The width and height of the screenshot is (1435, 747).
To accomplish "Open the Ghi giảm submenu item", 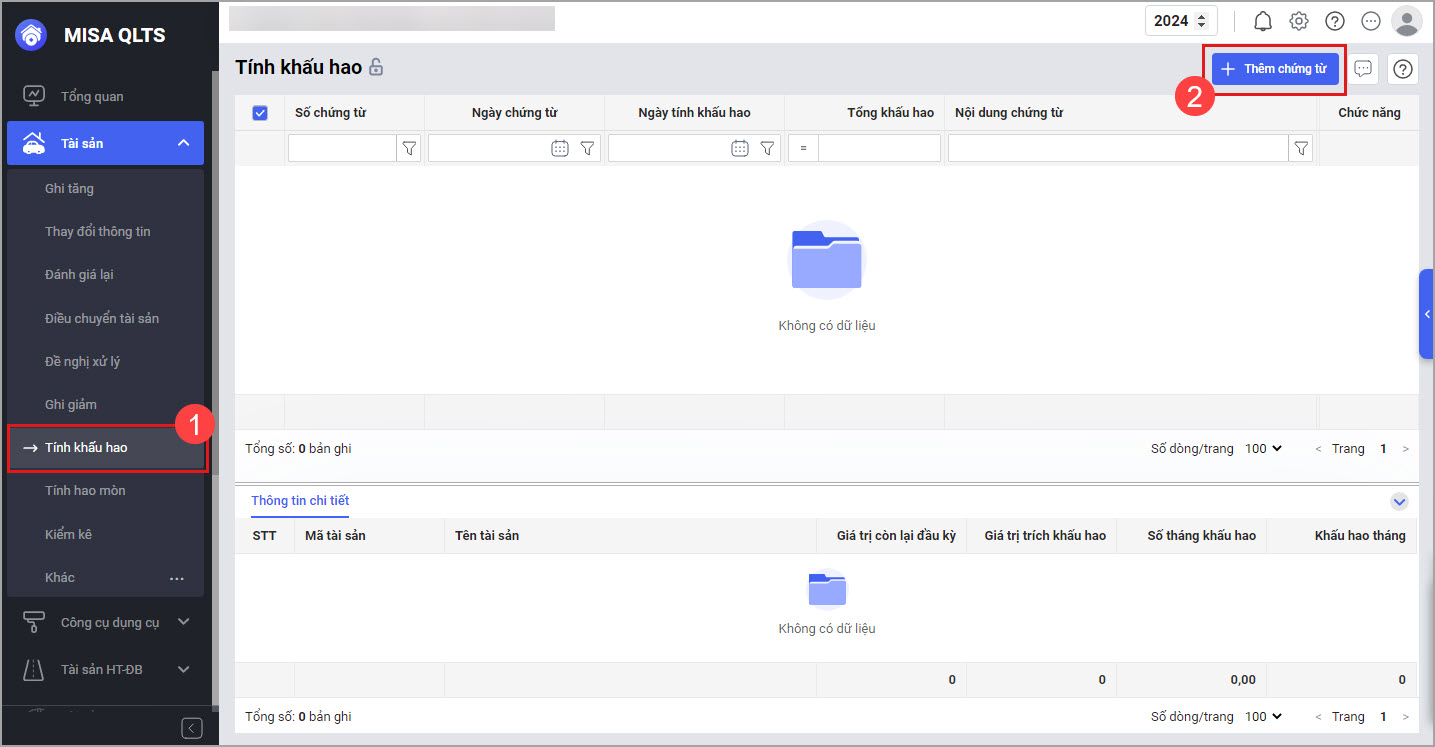I will click(x=105, y=404).
